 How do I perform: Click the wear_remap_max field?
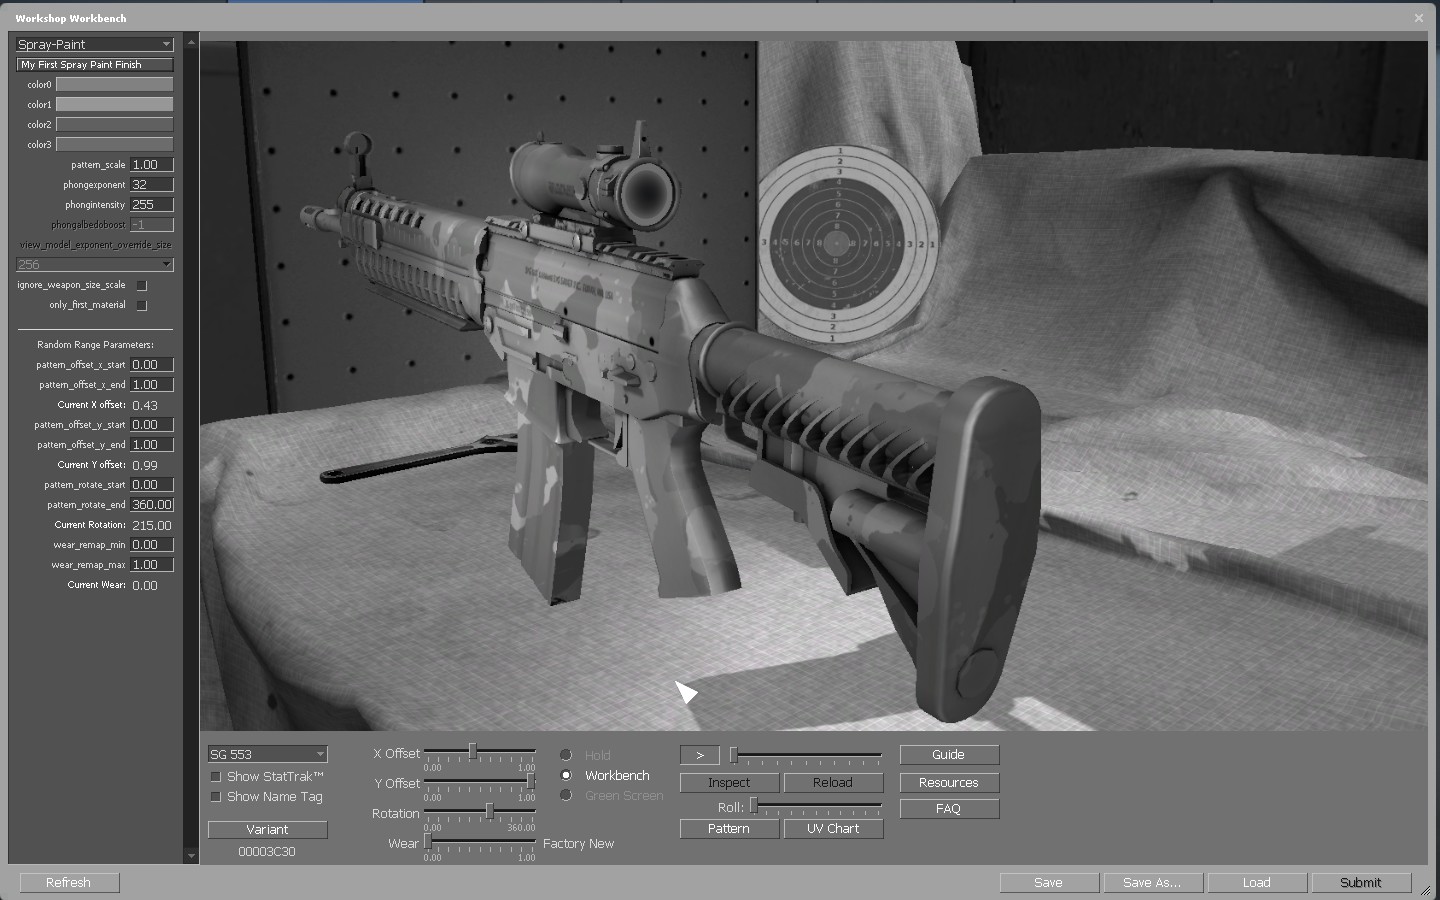click(x=152, y=565)
